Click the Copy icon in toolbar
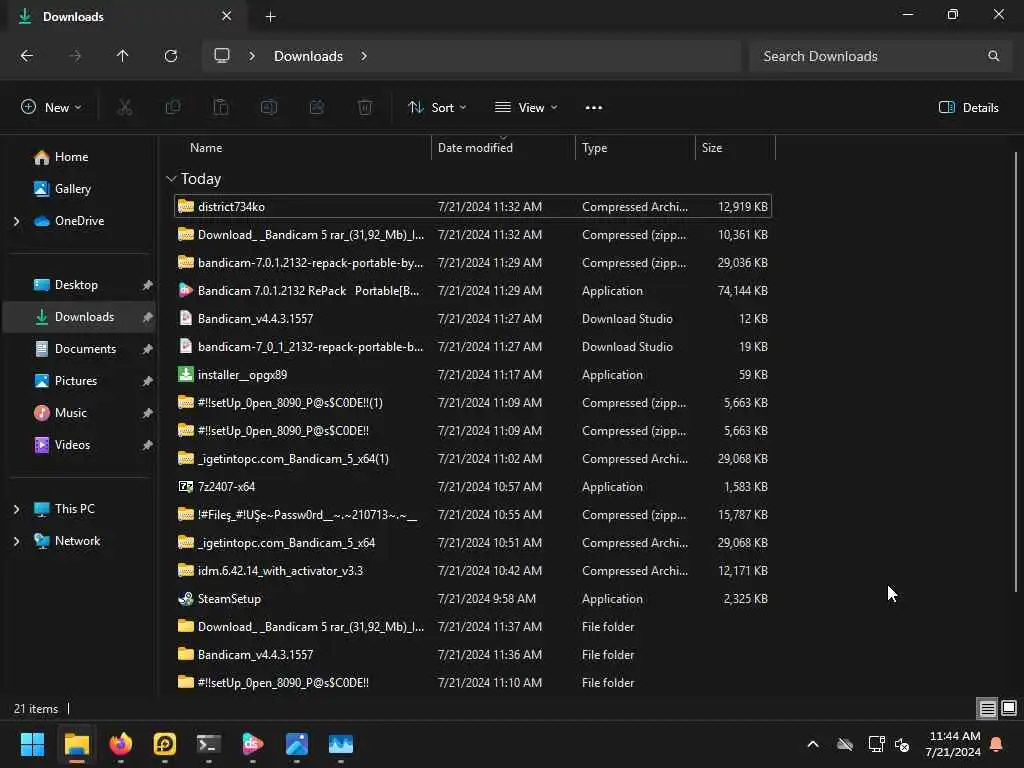The image size is (1024, 768). pos(173,108)
